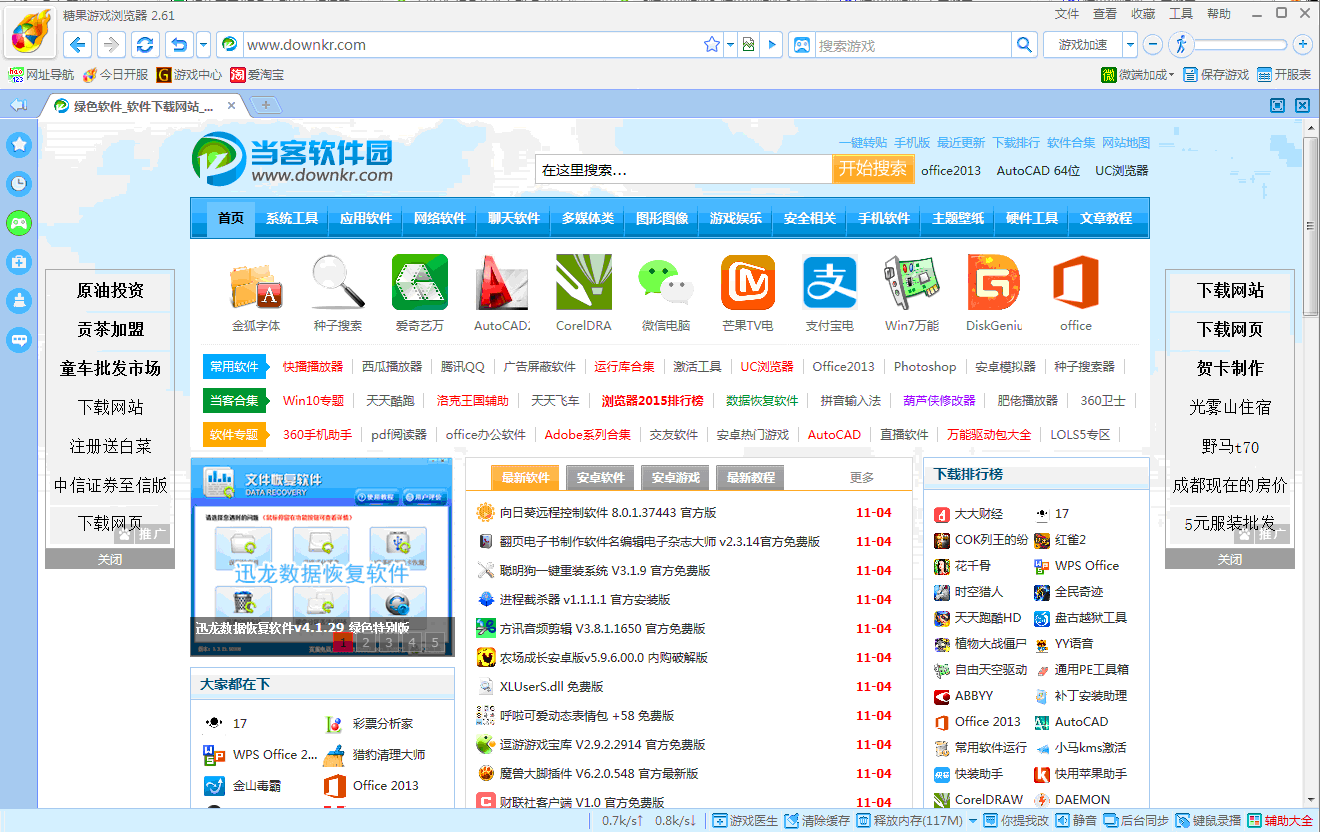
Task: Toggle 静音 mute in status bar
Action: pos(1077,821)
